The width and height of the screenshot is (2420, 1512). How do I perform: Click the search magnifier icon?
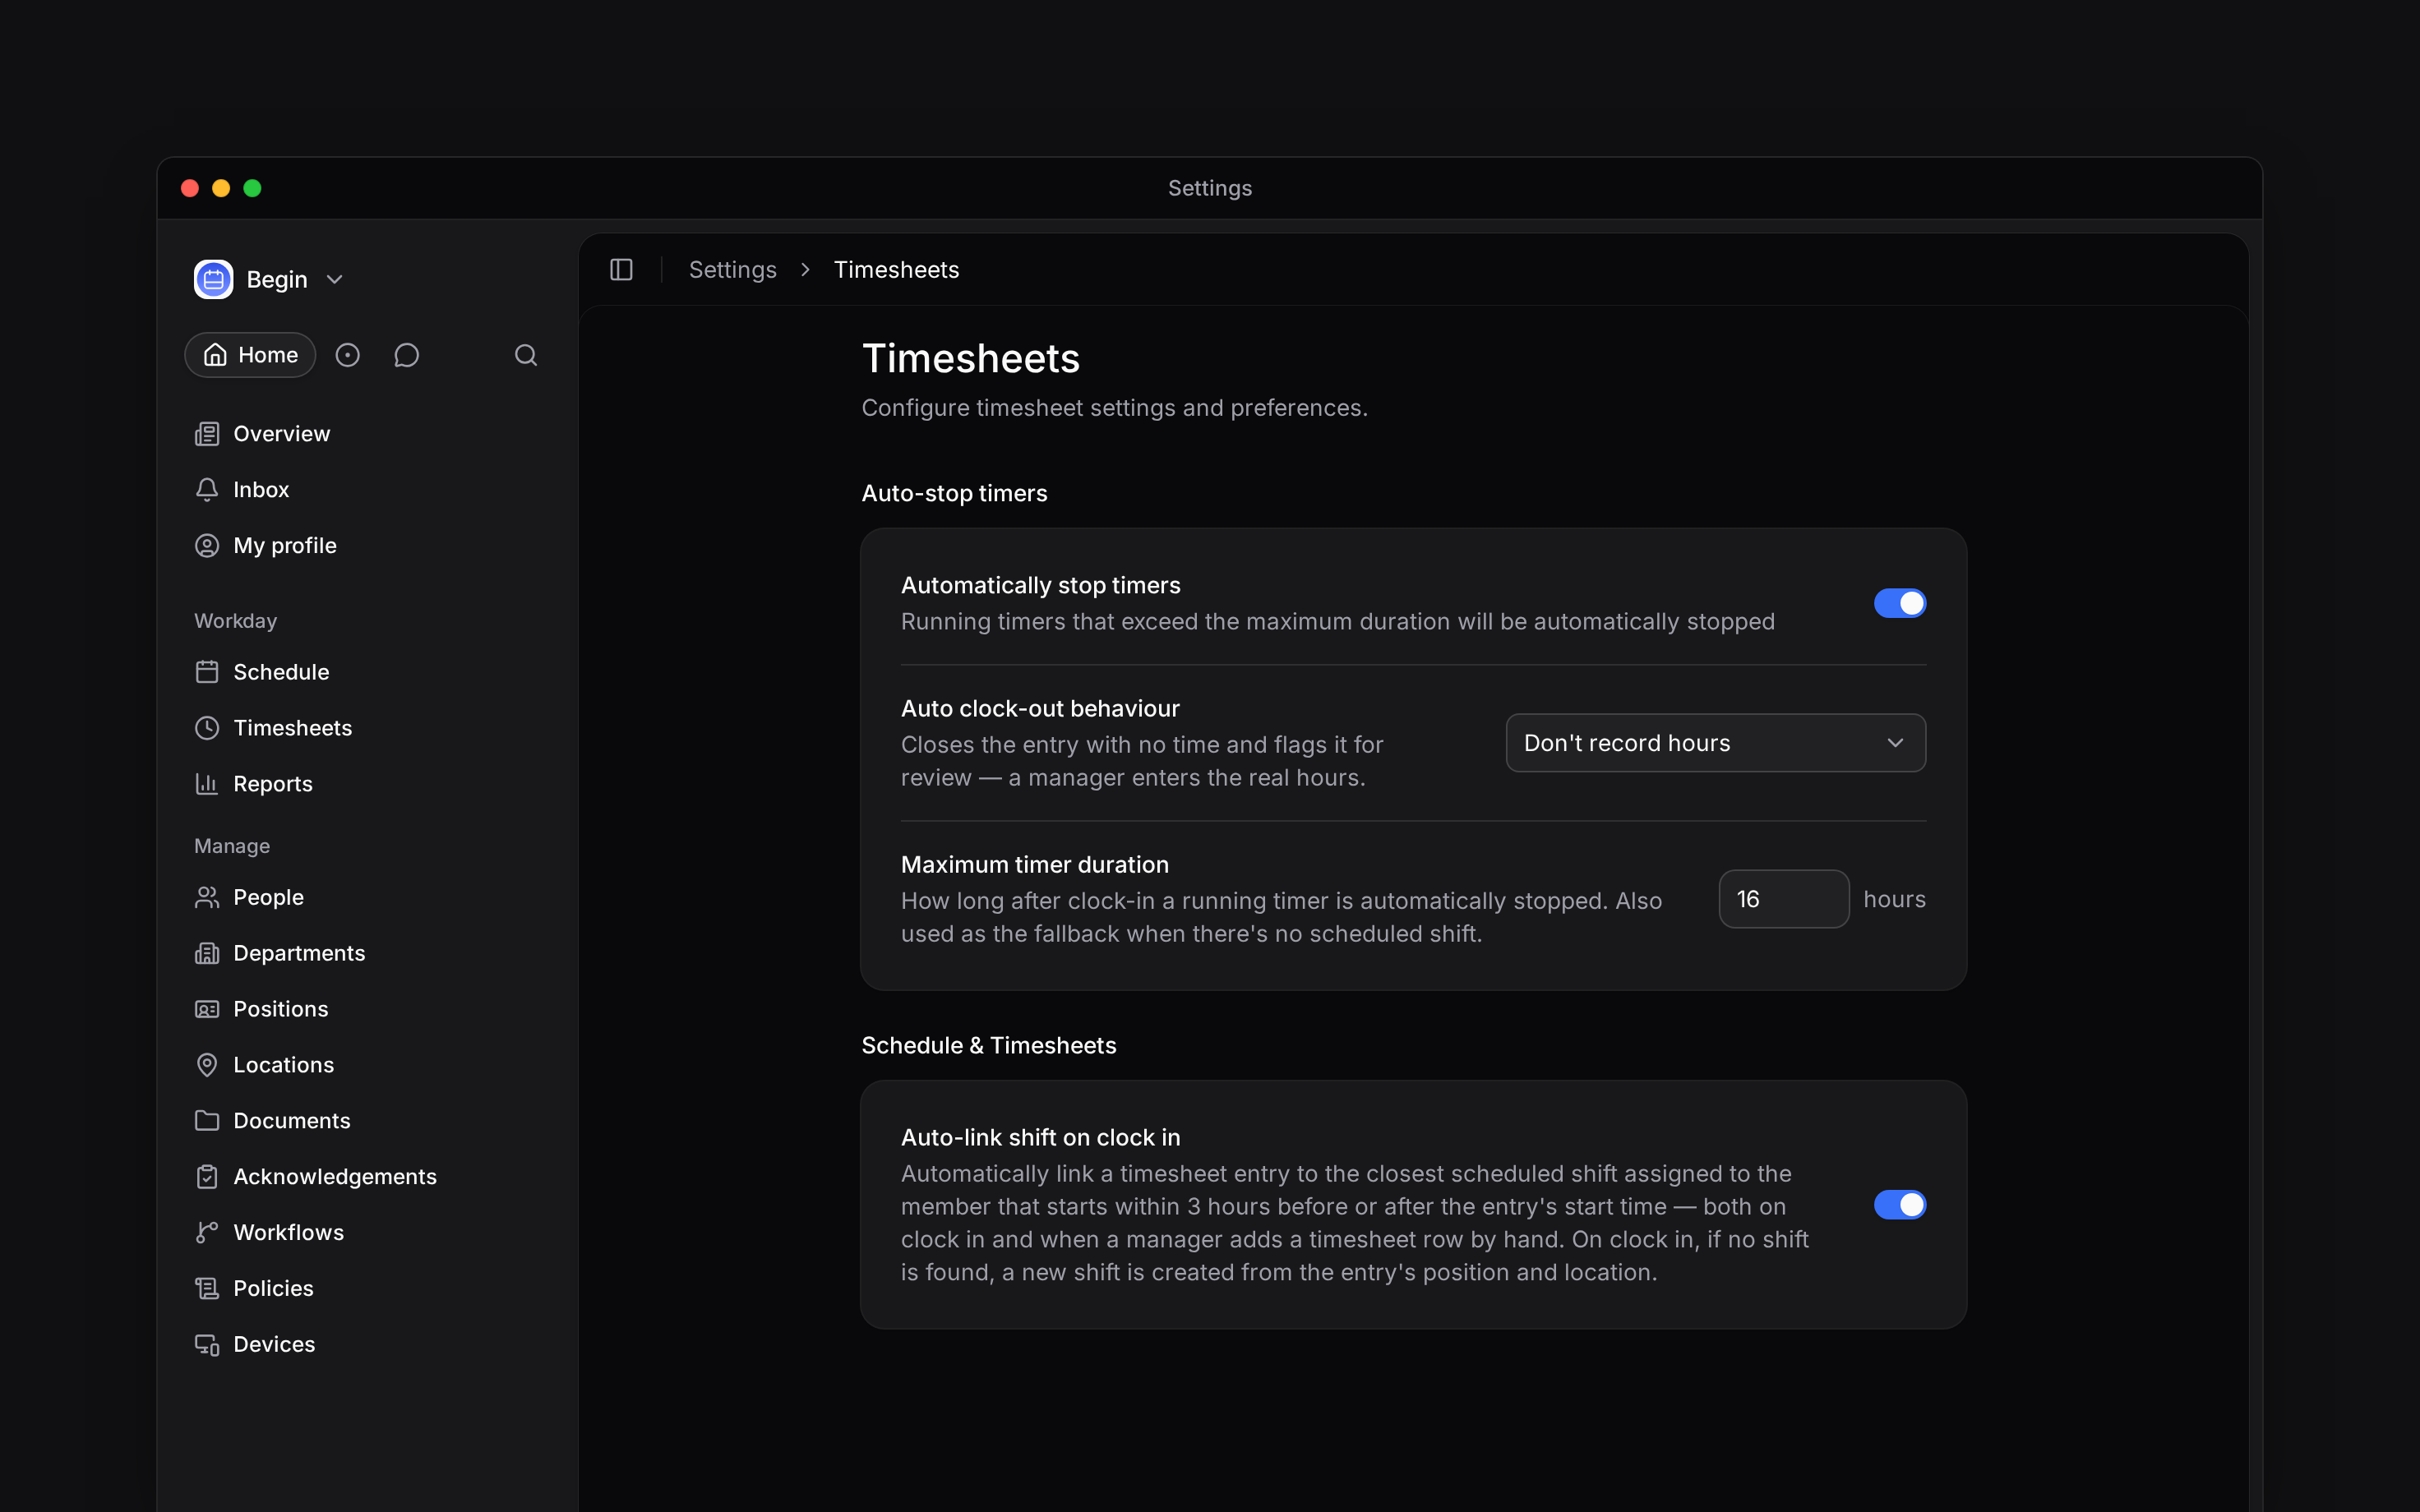pyautogui.click(x=526, y=355)
